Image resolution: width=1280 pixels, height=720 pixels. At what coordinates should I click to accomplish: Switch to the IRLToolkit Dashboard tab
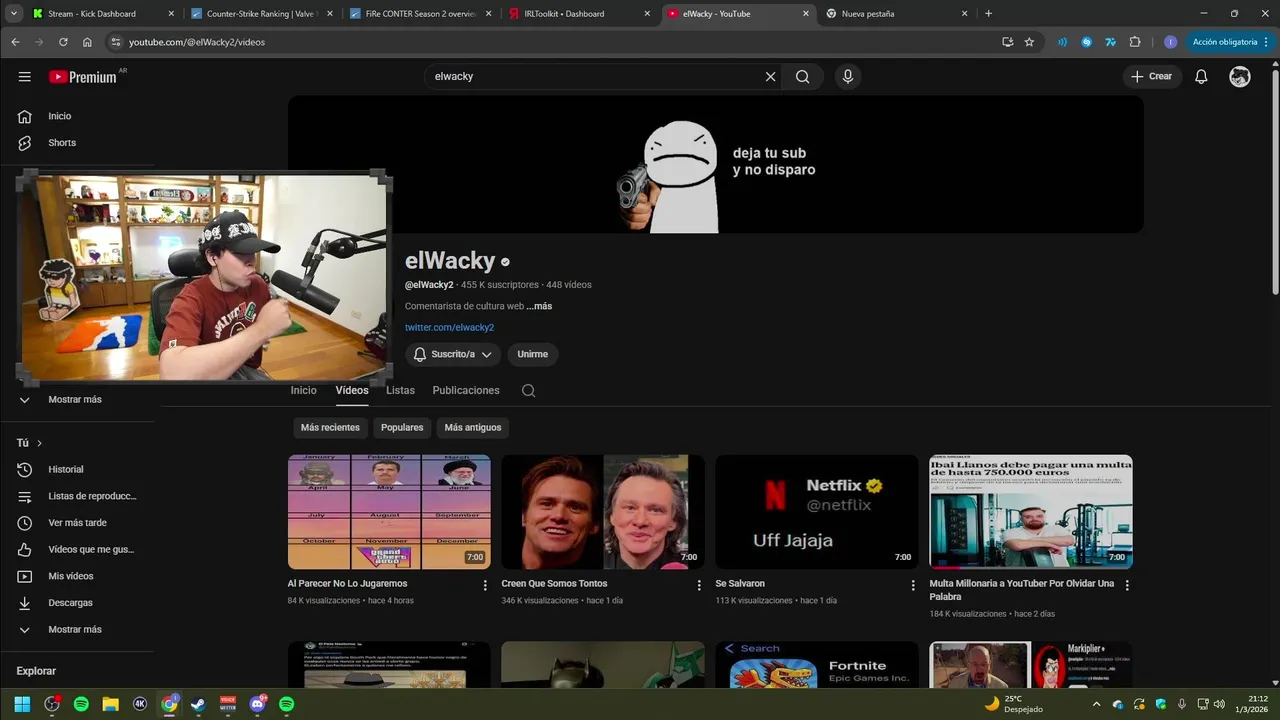click(x=581, y=14)
